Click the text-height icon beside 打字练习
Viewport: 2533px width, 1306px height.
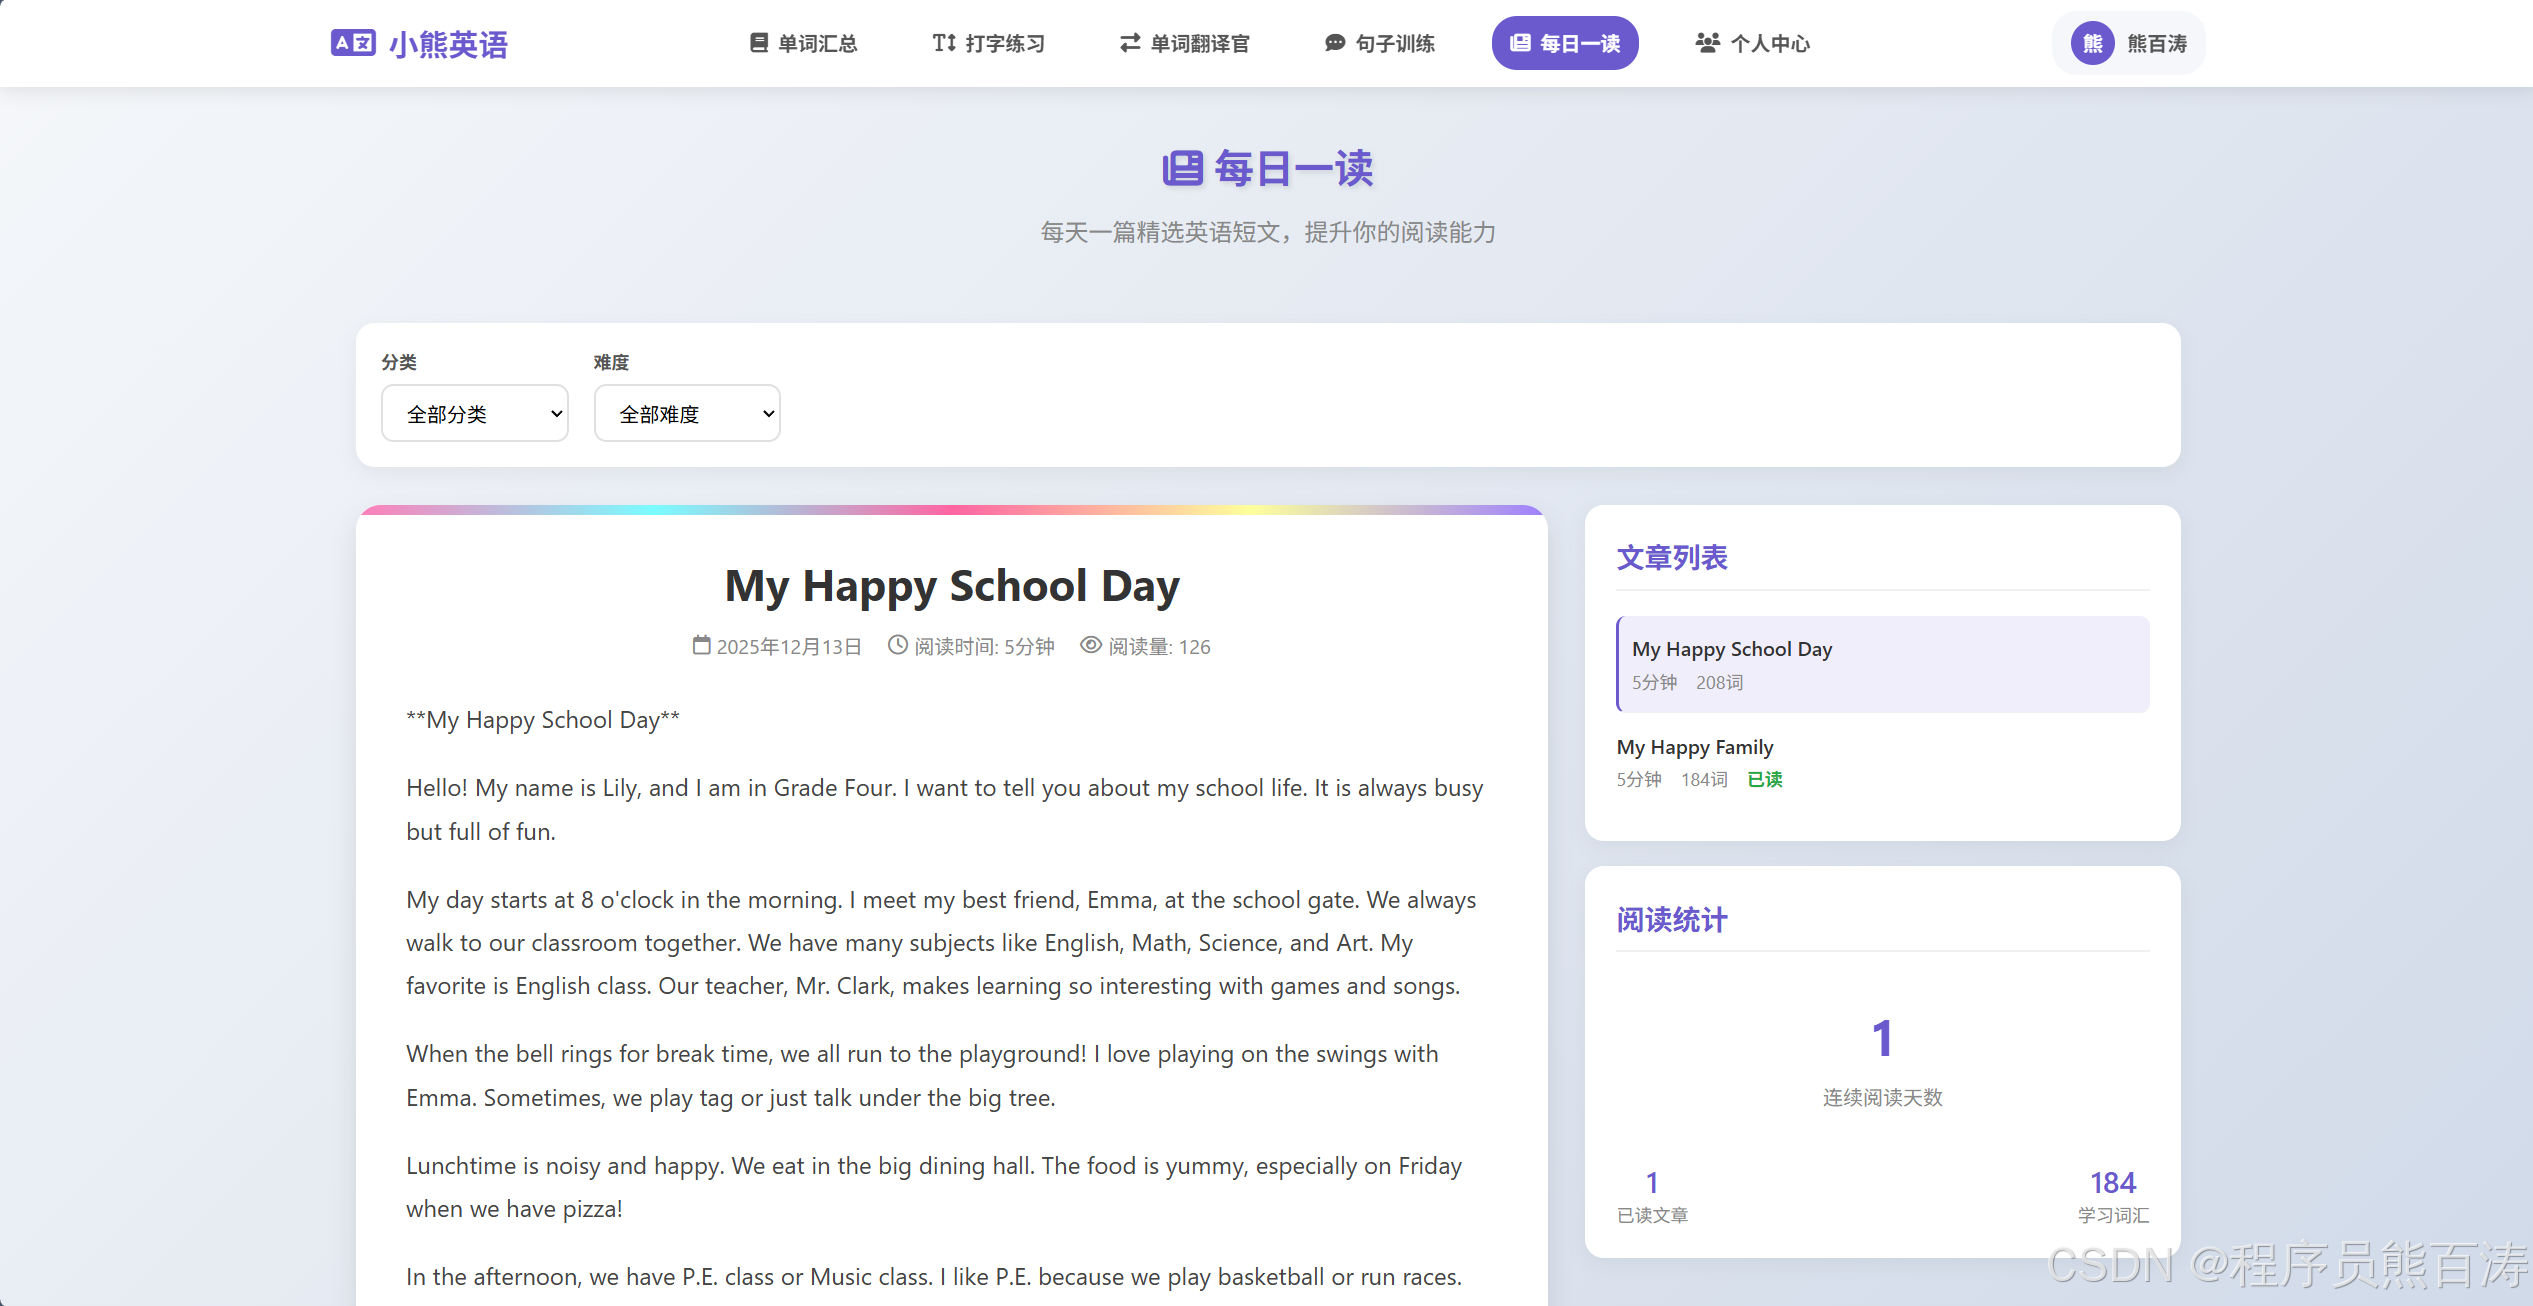944,43
